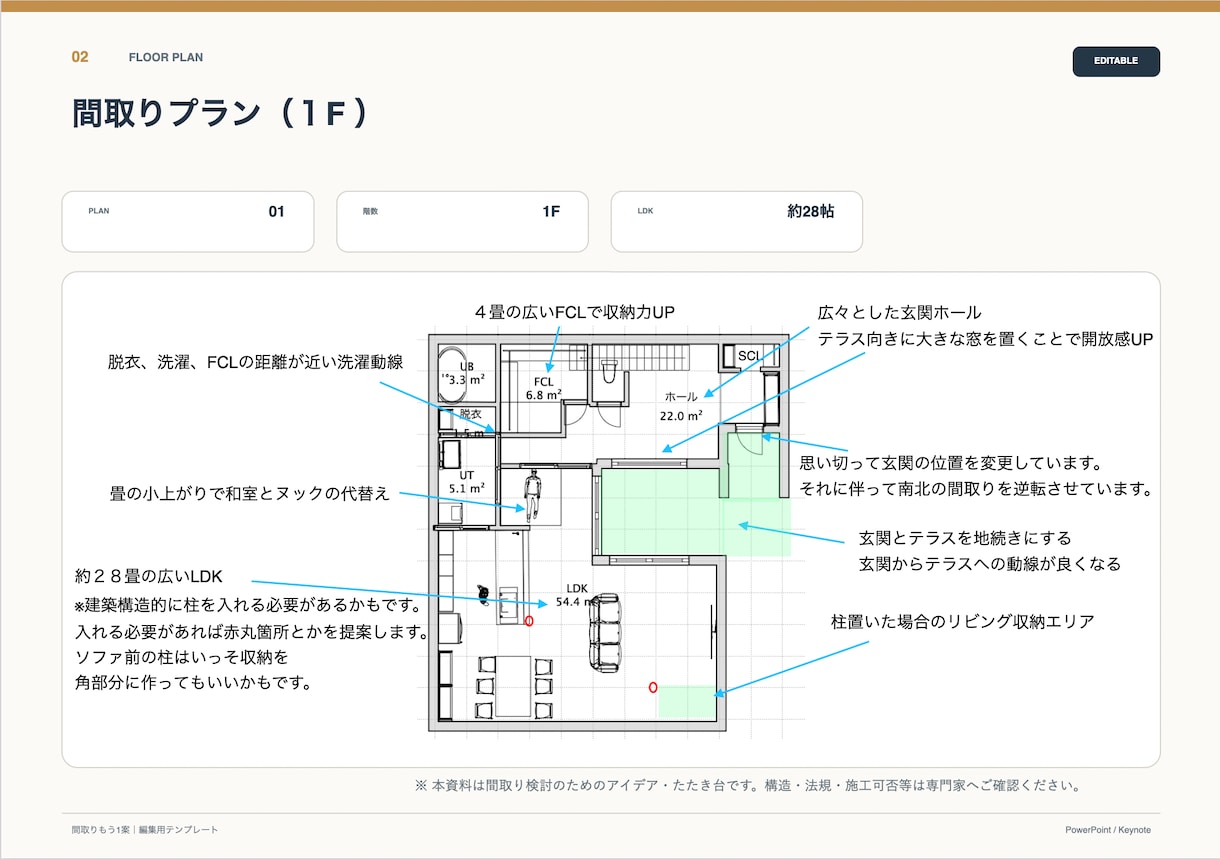1220x859 pixels.
Task: Click the person figure on the tatami area
Action: click(x=533, y=494)
